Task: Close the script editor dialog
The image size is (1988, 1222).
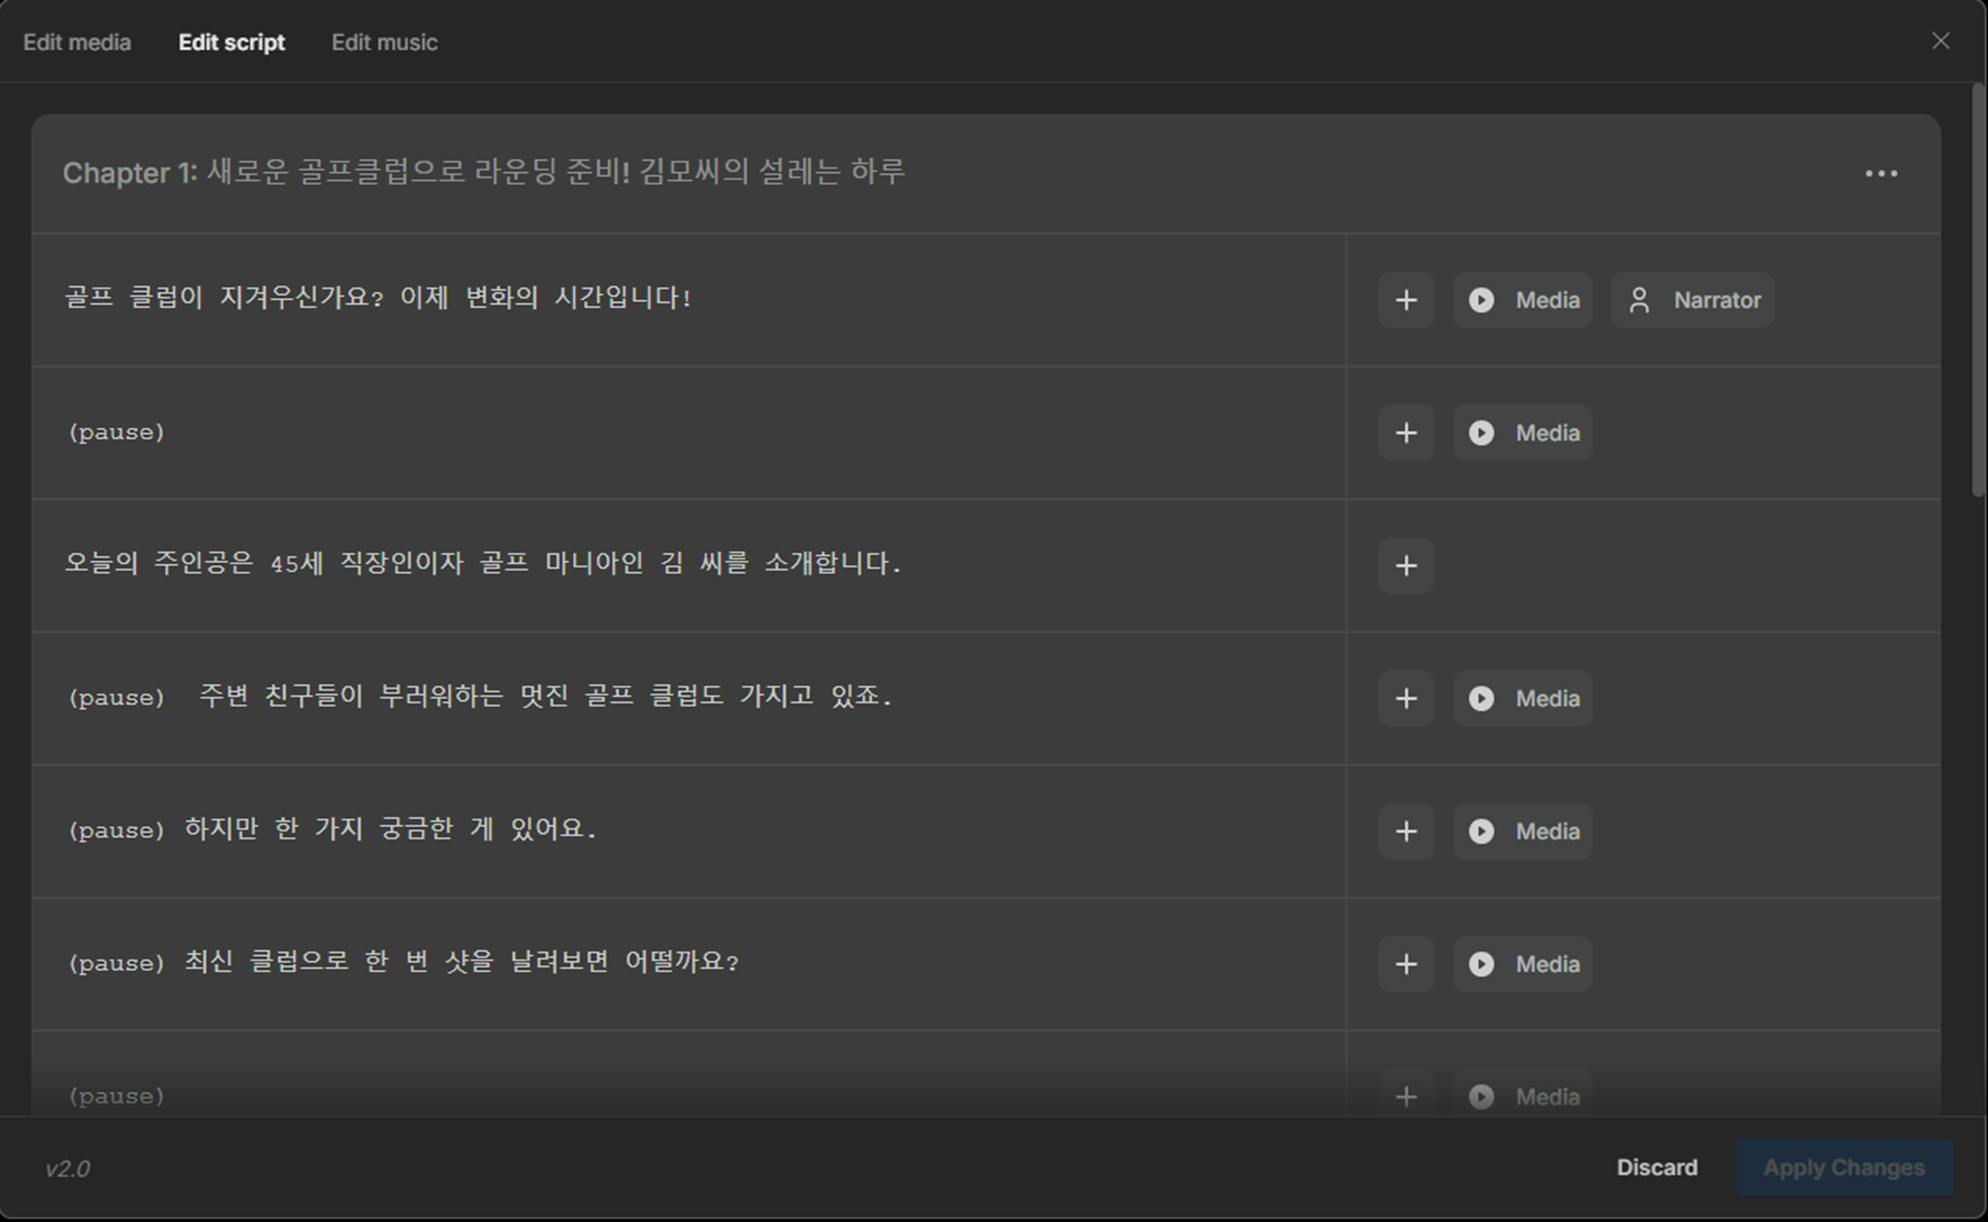Action: click(x=1942, y=41)
